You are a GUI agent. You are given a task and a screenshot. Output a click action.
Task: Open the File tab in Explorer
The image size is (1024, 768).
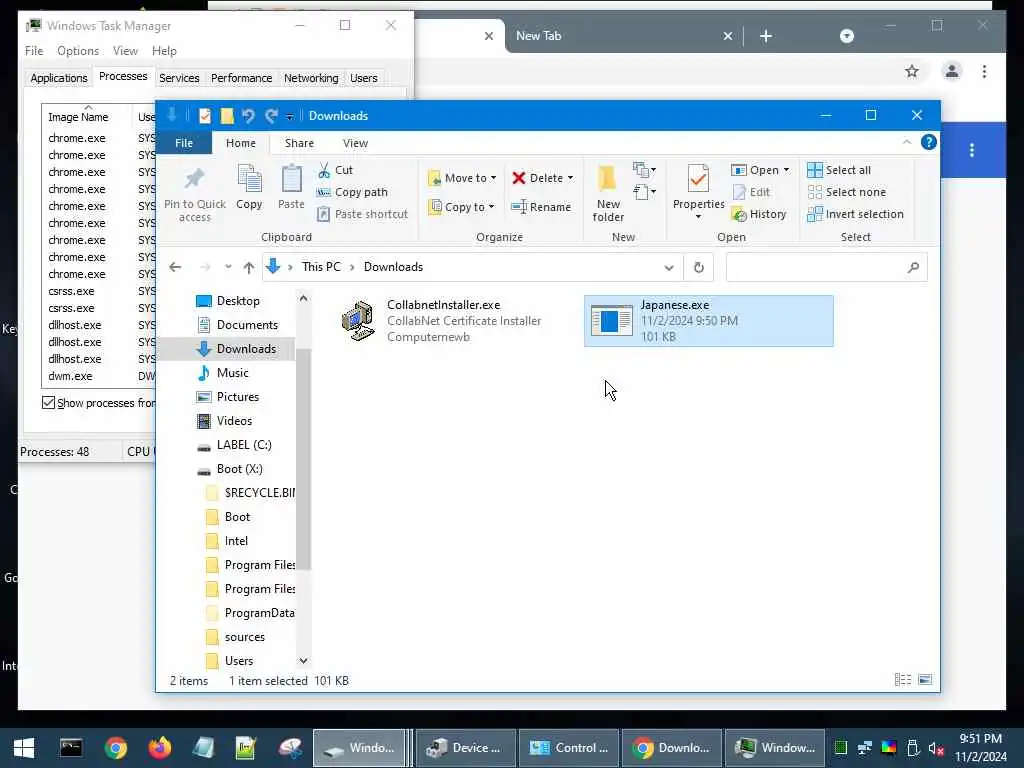tap(184, 143)
